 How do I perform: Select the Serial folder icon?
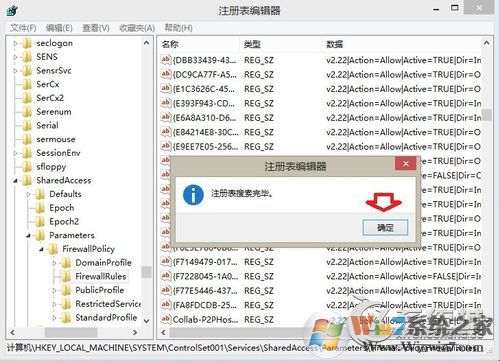pos(27,126)
